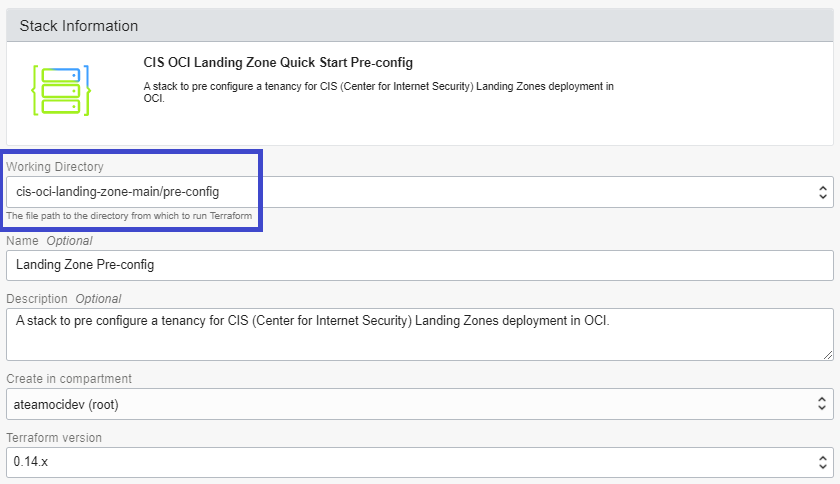Click the Description field label

37,299
